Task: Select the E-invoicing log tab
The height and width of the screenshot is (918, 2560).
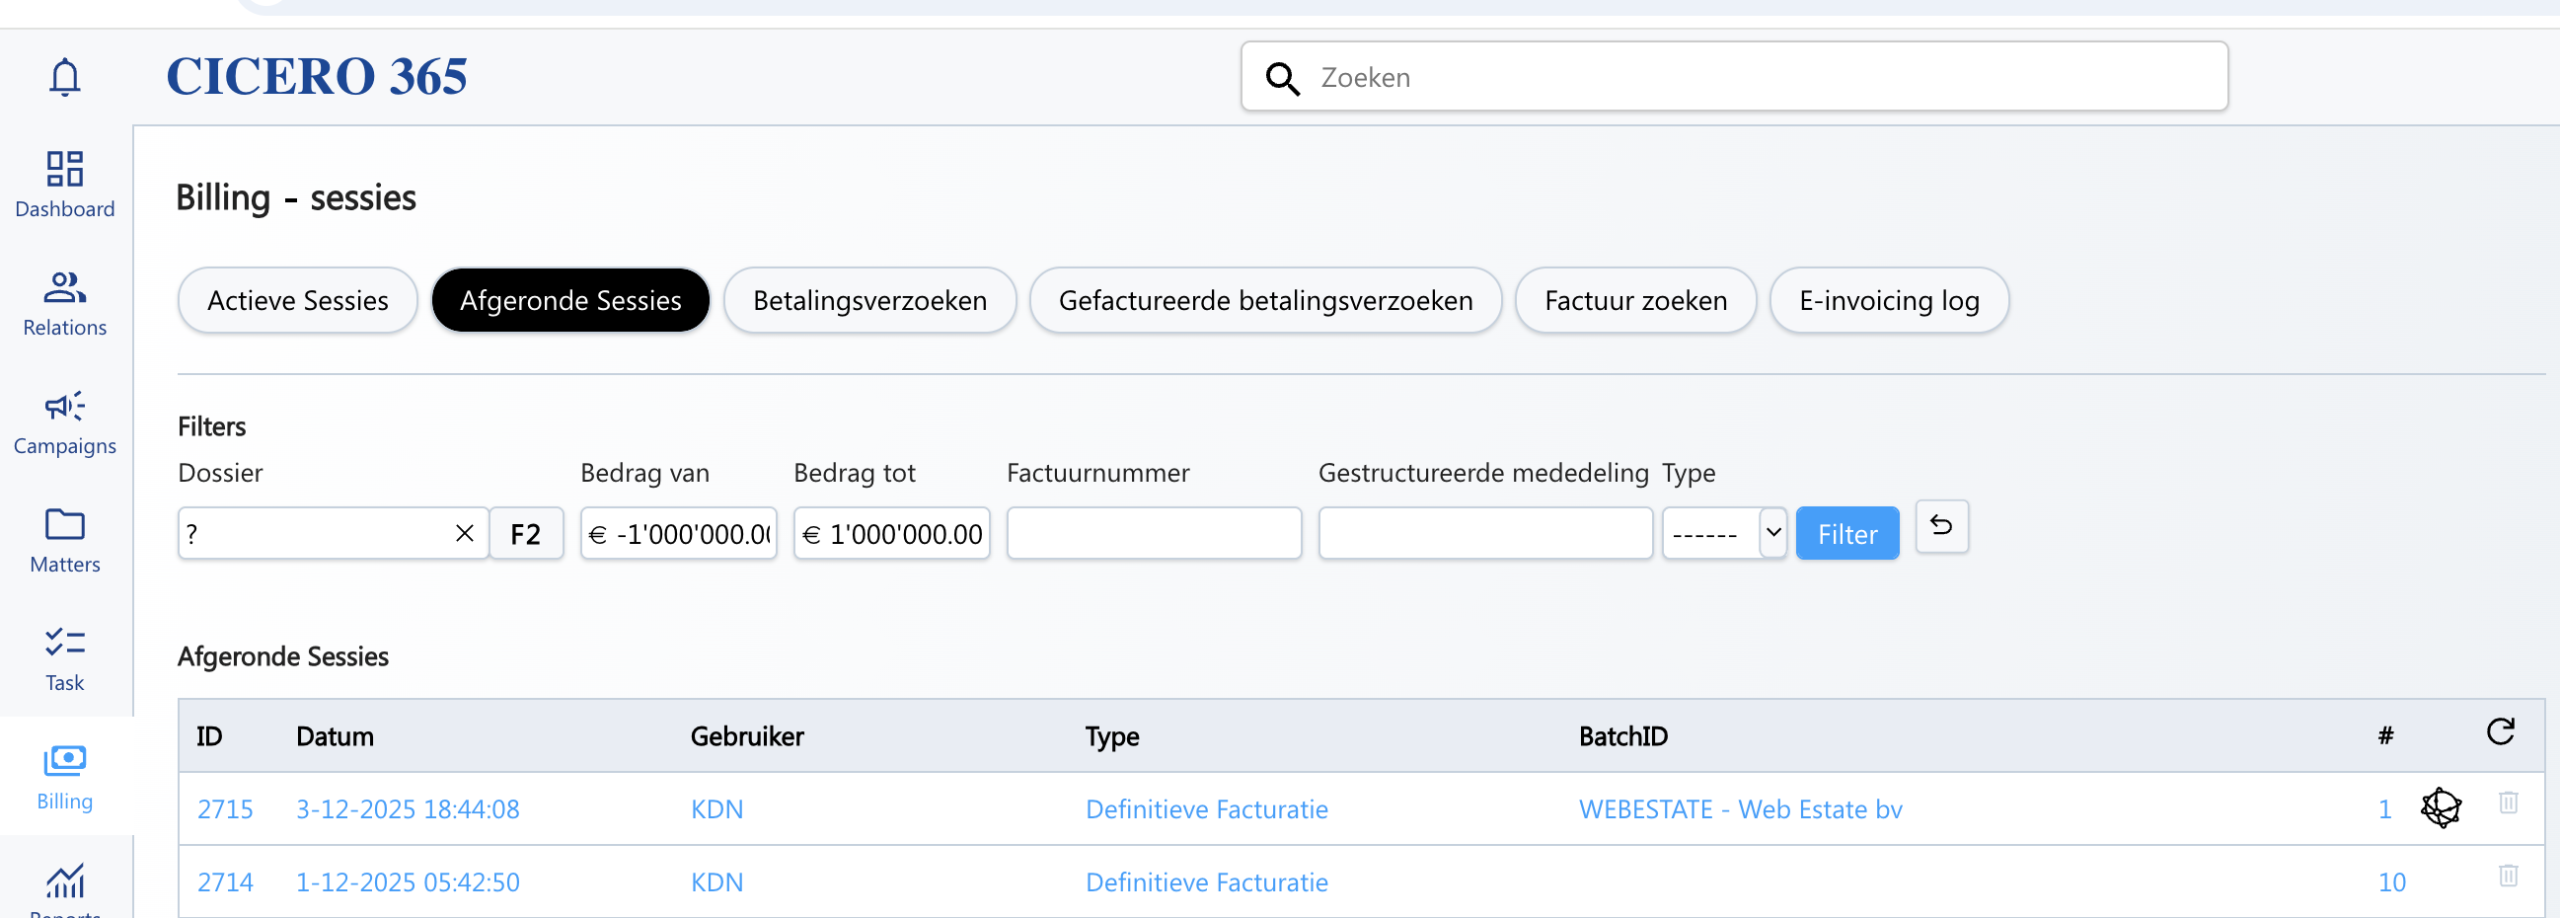Action: tap(1888, 301)
